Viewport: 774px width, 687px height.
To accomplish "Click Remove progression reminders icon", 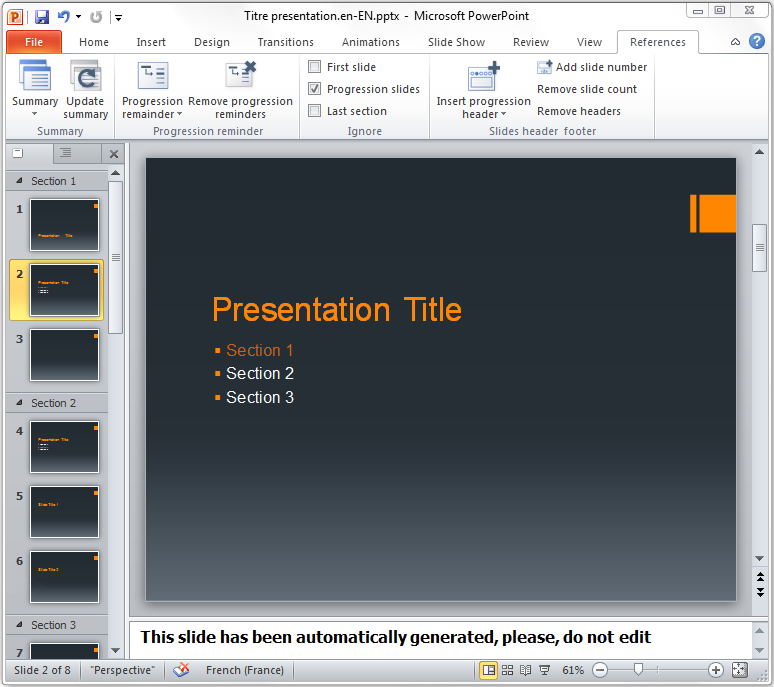I will tap(240, 75).
